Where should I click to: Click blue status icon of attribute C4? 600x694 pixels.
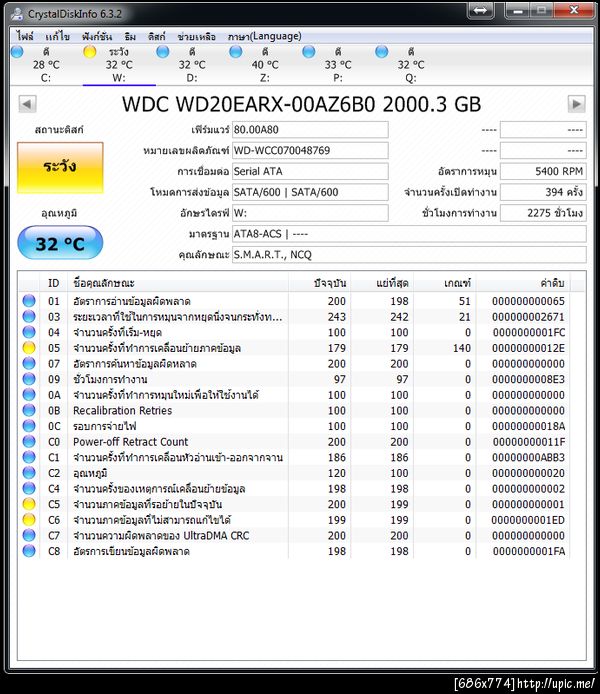(x=29, y=489)
